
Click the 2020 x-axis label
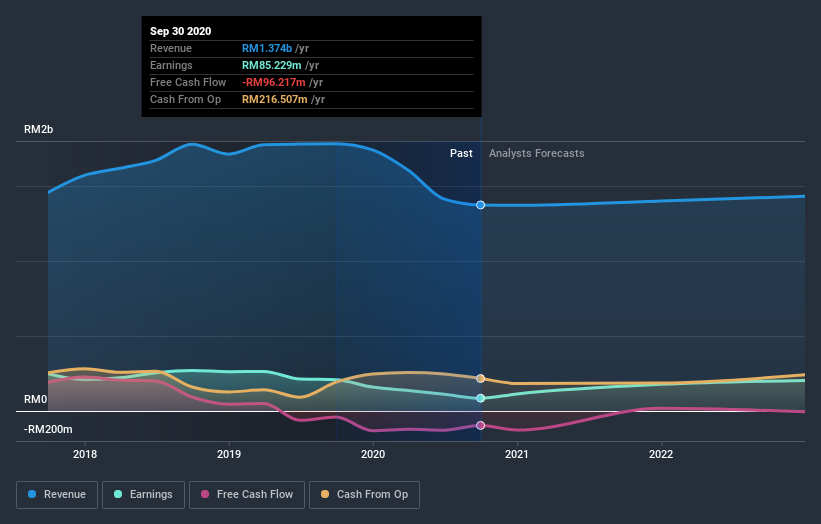click(373, 454)
